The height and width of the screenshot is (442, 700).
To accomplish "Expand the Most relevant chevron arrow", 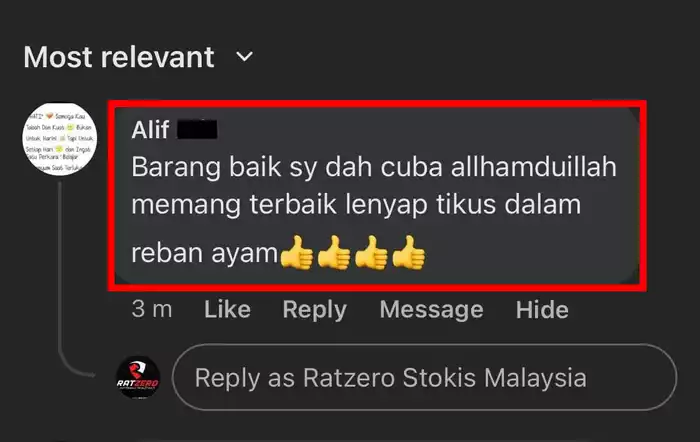I will coord(244,57).
